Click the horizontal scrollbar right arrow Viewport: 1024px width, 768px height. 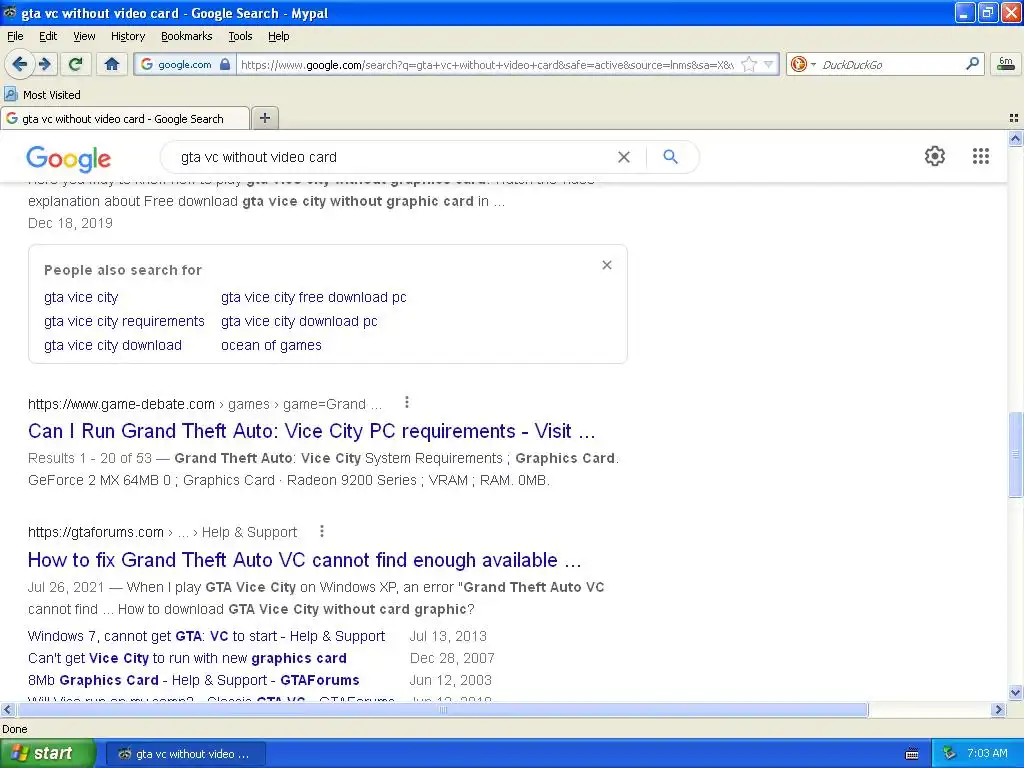(x=998, y=709)
